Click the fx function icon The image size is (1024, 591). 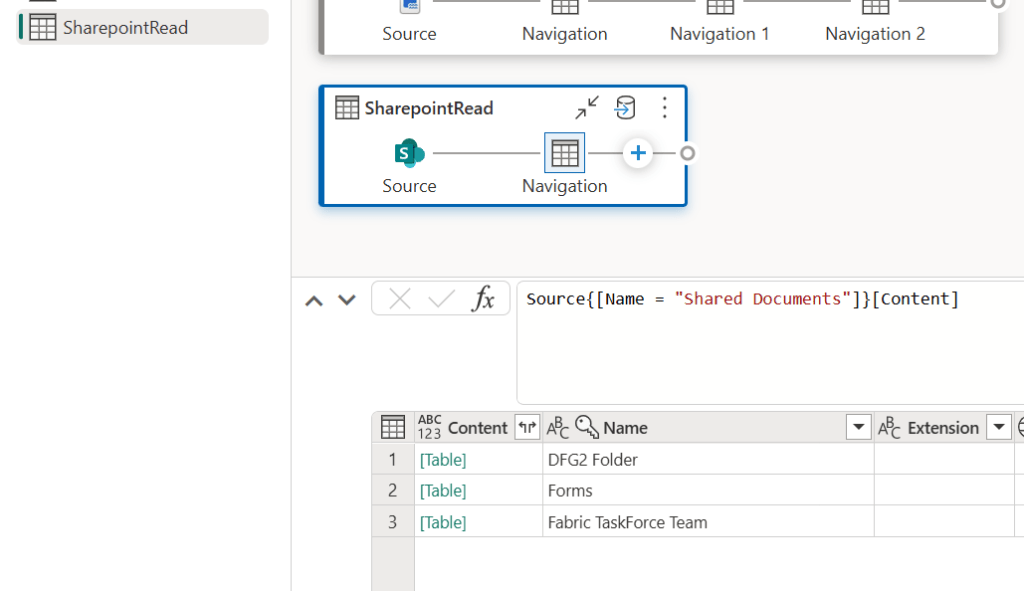(484, 299)
